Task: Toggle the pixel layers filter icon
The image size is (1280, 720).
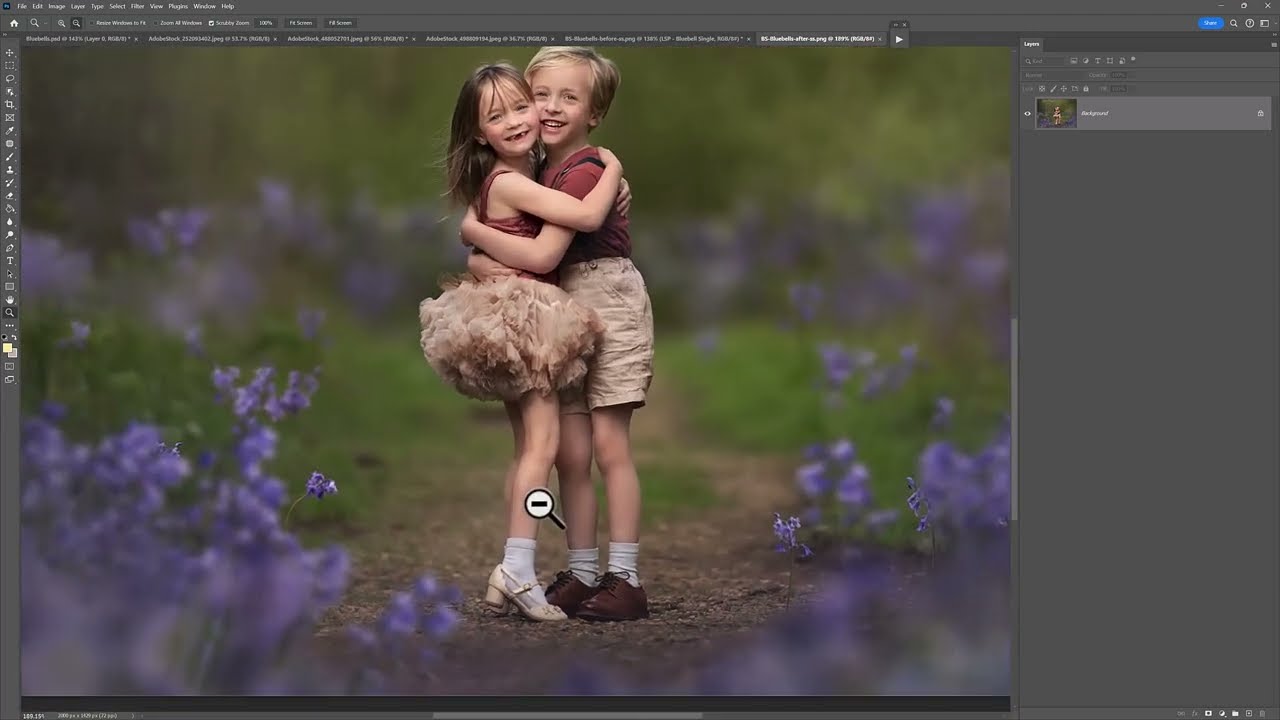Action: pyautogui.click(x=1073, y=61)
